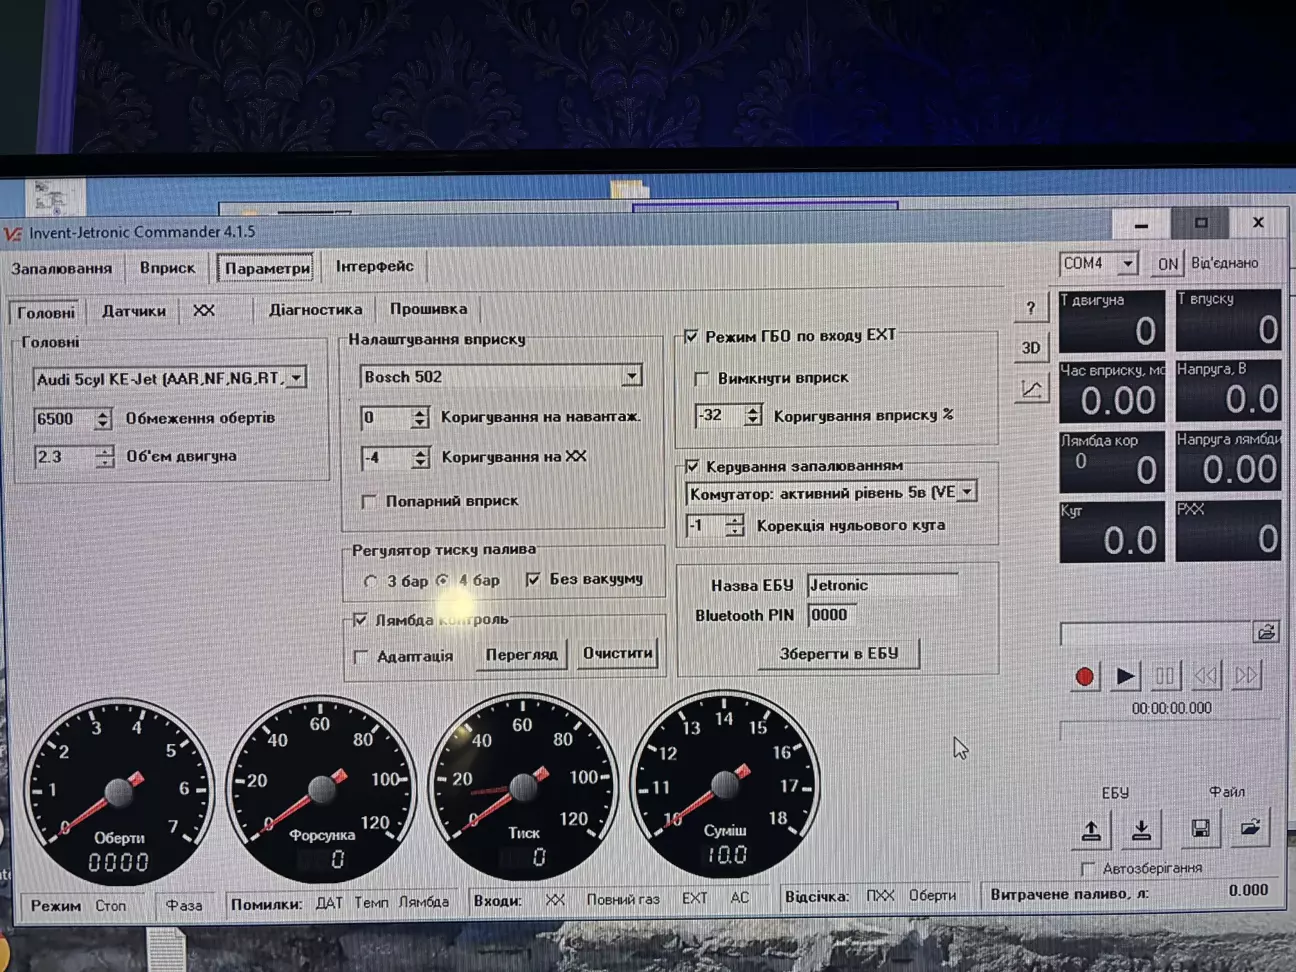1296x972 pixels.
Task: Click the download from ECU icon
Action: point(1141,829)
